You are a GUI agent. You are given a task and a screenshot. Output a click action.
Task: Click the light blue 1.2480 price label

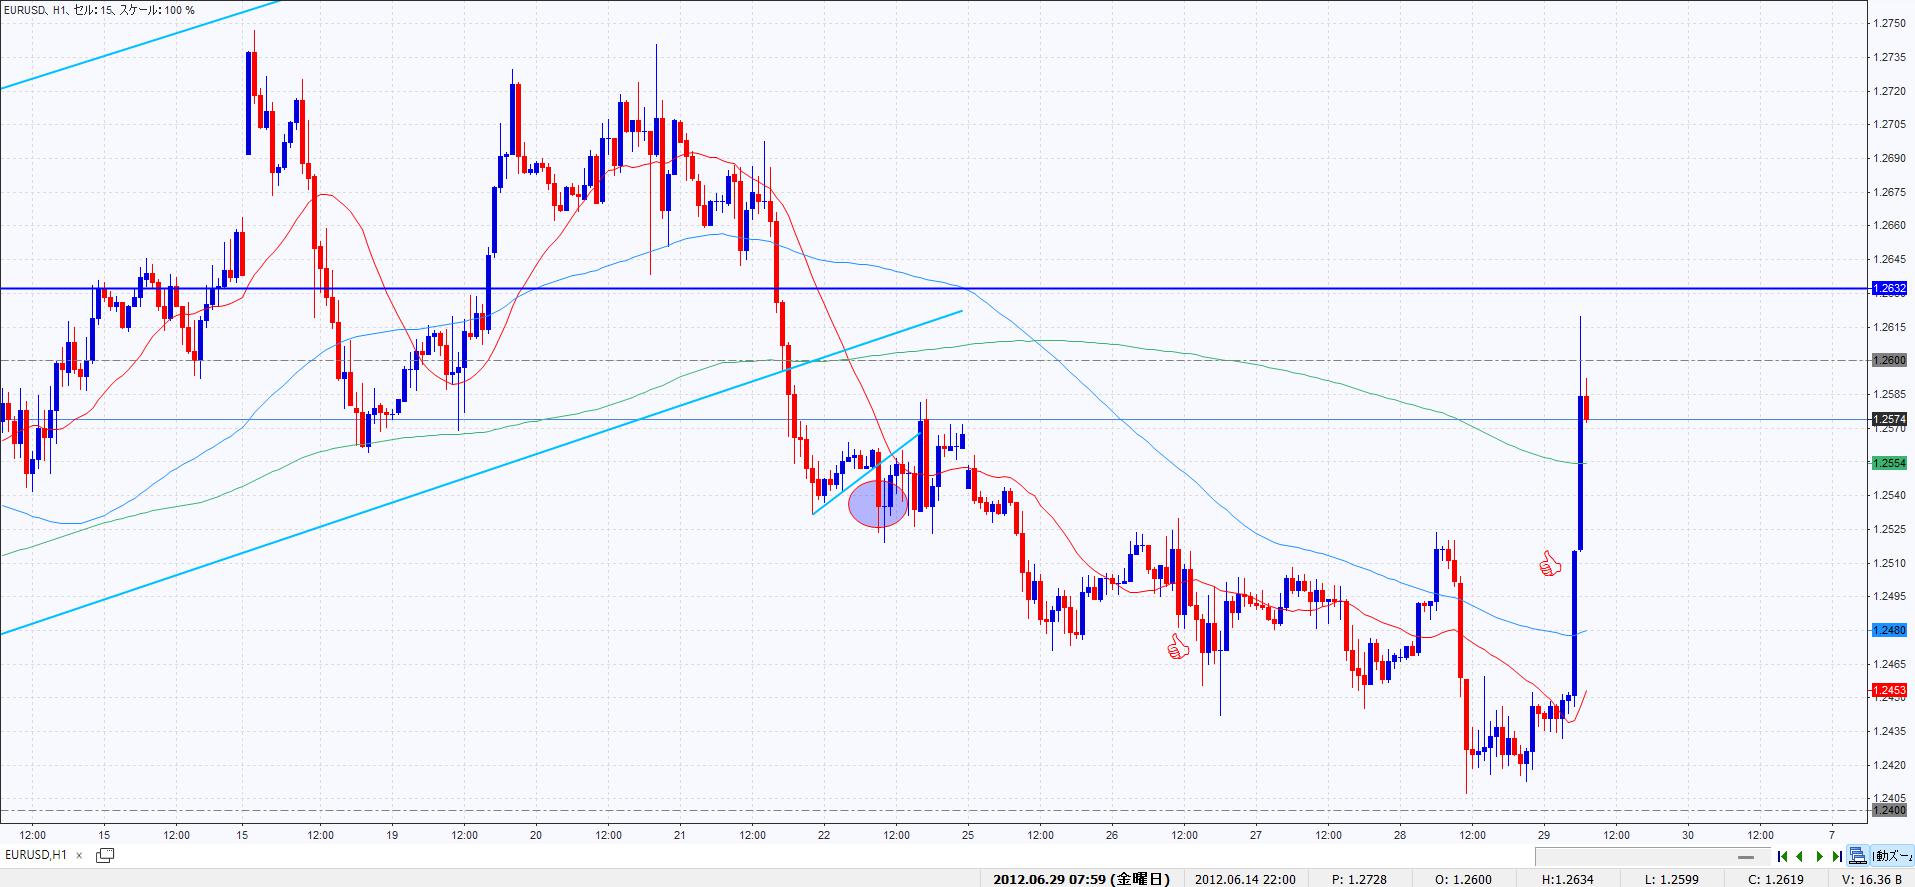point(1890,630)
